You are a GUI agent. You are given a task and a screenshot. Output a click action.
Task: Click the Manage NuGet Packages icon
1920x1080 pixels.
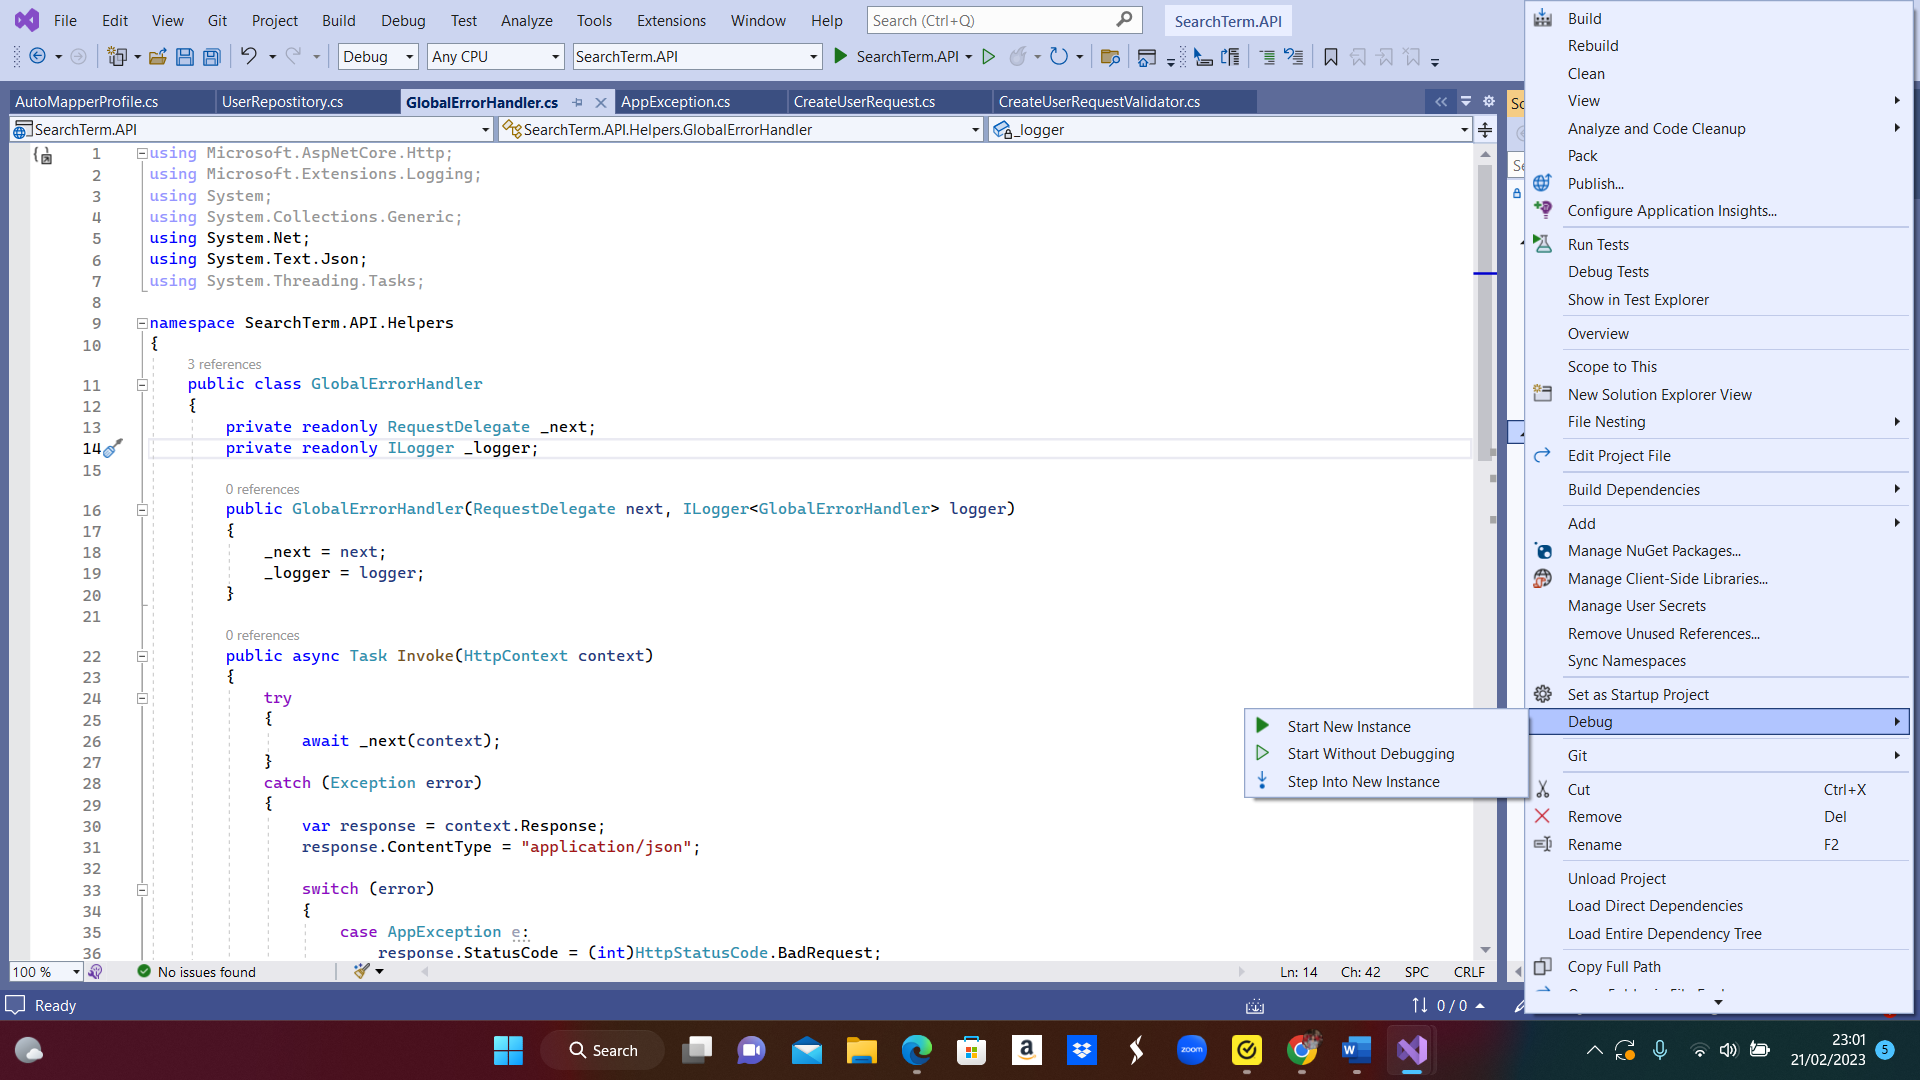[x=1543, y=551]
